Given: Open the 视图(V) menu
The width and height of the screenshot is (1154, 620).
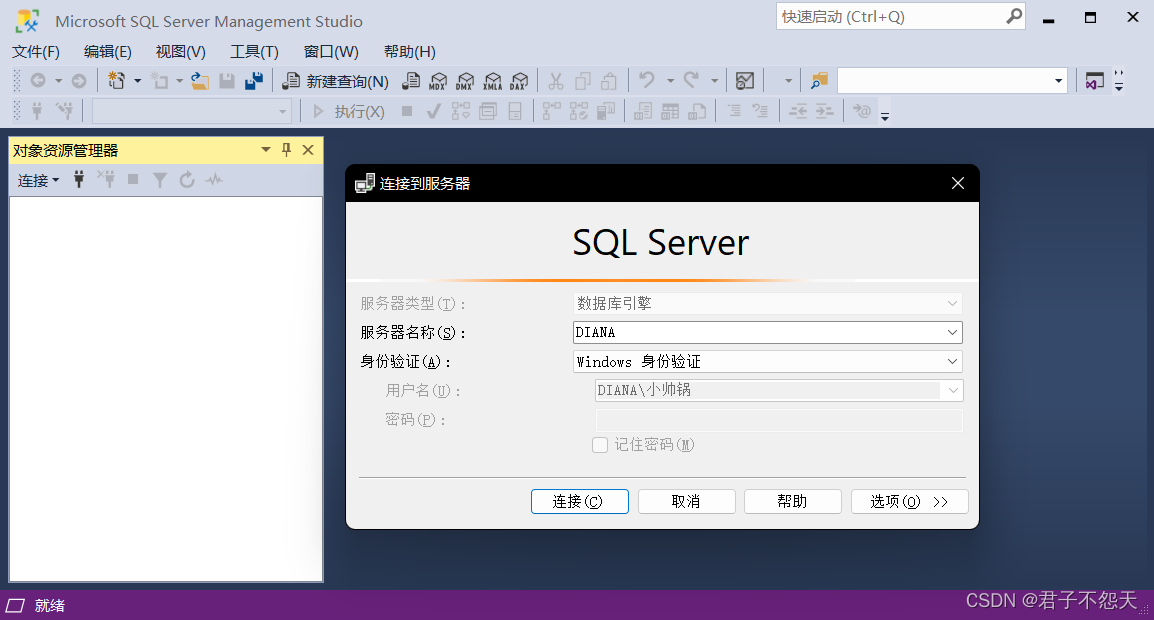Looking at the screenshot, I should click(180, 52).
